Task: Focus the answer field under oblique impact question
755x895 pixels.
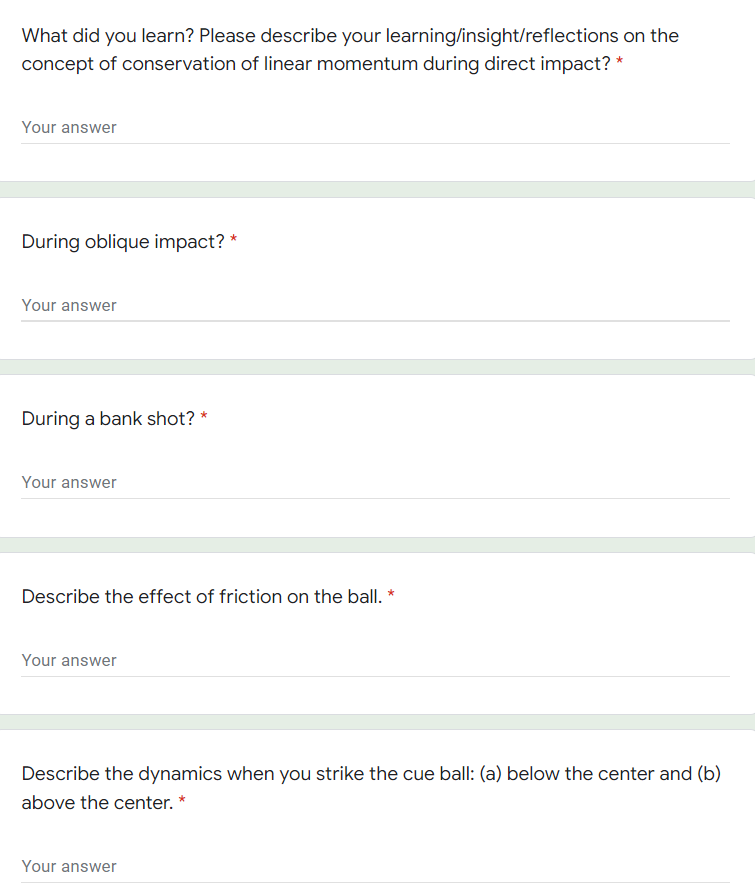Action: point(376,305)
